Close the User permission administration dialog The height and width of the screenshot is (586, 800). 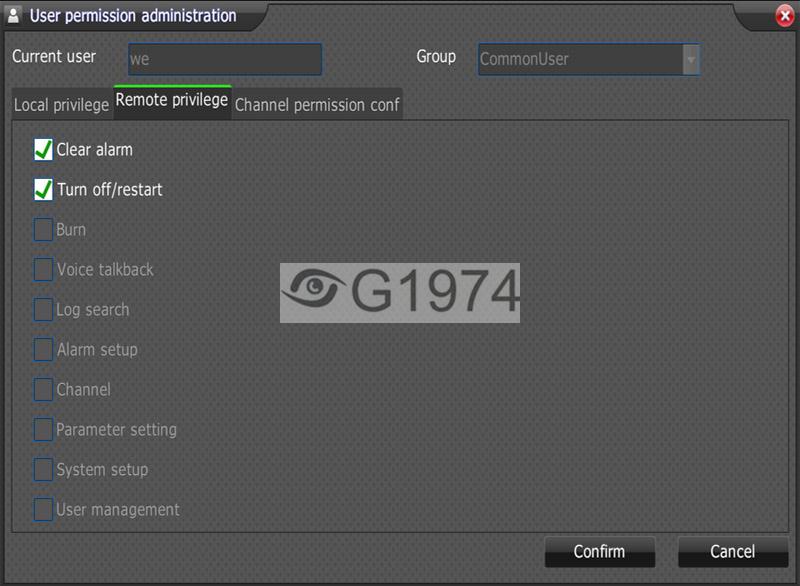(785, 16)
